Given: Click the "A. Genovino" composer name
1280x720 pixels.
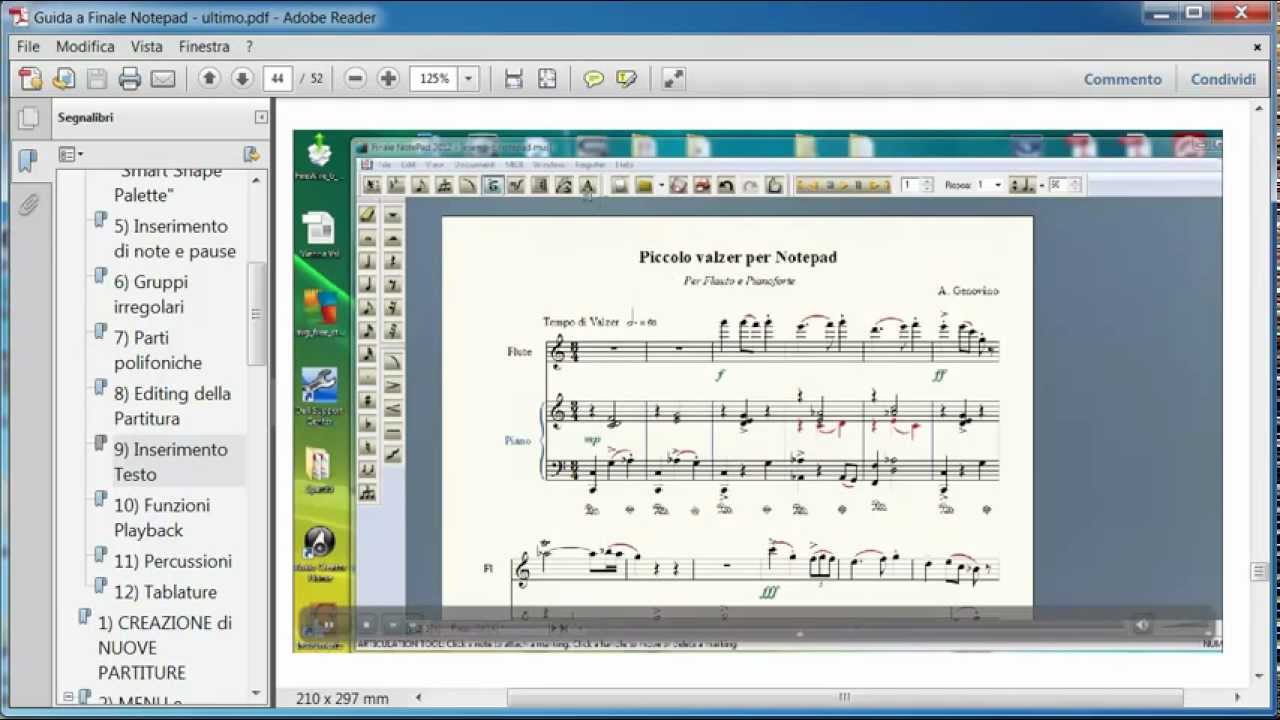Looking at the screenshot, I should (x=968, y=291).
